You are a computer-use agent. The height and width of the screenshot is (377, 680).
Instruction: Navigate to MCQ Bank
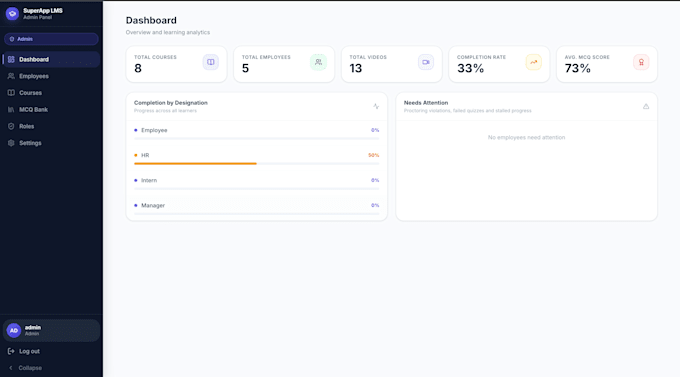(51, 110)
